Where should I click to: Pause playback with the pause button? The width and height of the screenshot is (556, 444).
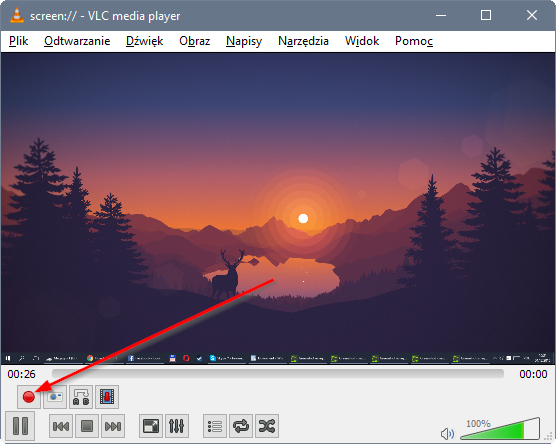point(20,426)
